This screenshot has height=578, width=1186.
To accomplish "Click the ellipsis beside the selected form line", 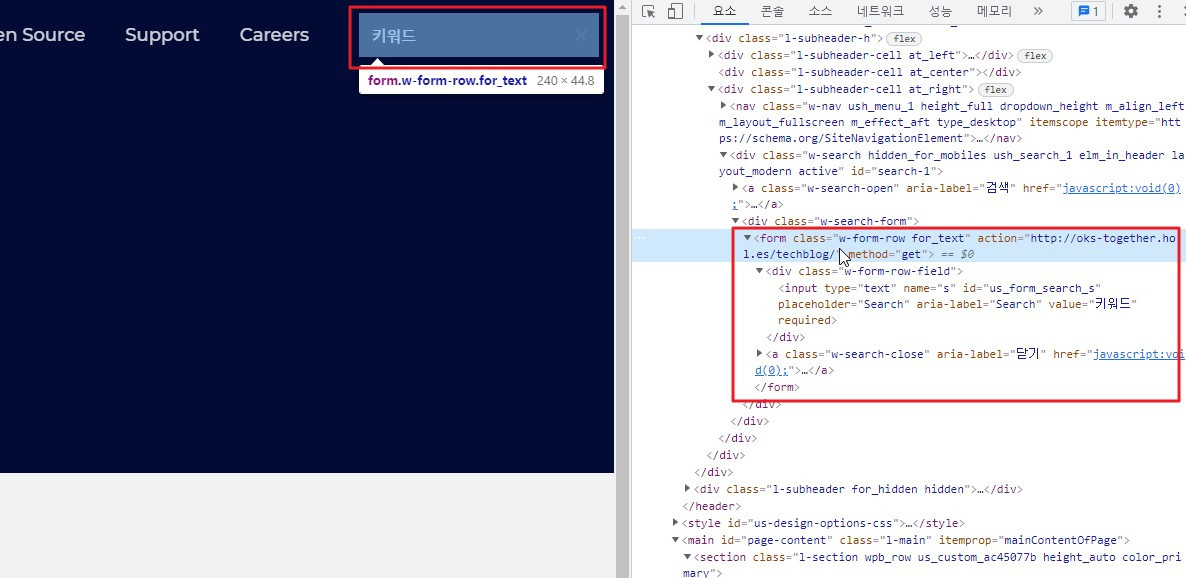I will click(x=640, y=238).
